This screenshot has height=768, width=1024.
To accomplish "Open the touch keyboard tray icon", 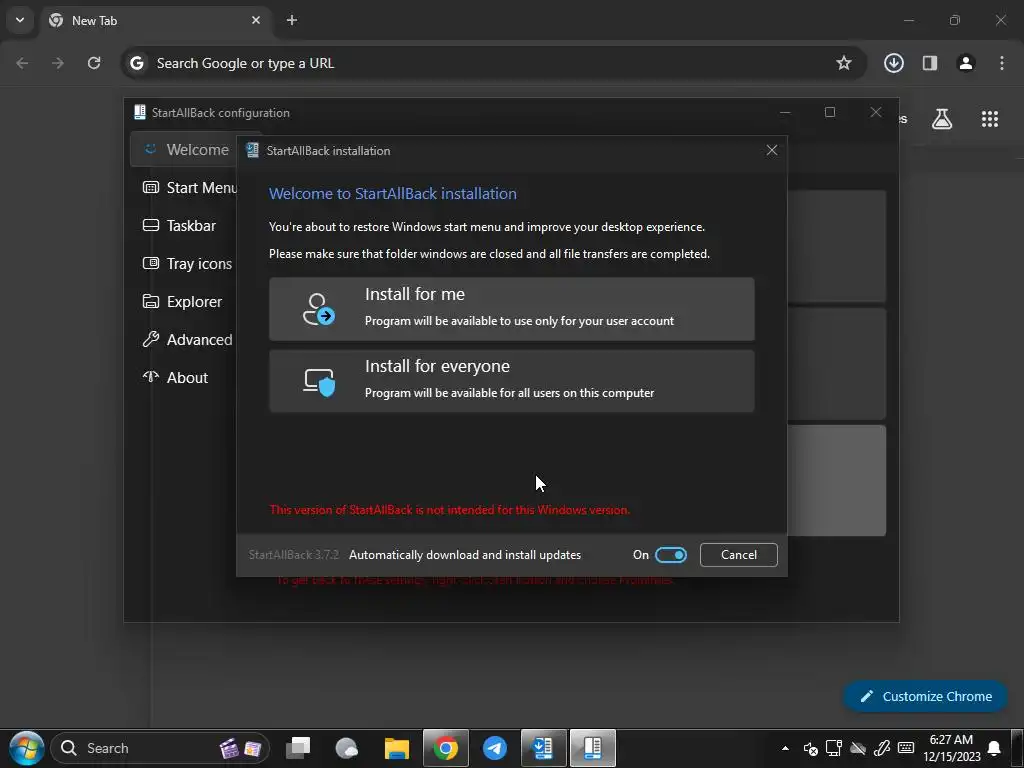I will click(x=906, y=748).
